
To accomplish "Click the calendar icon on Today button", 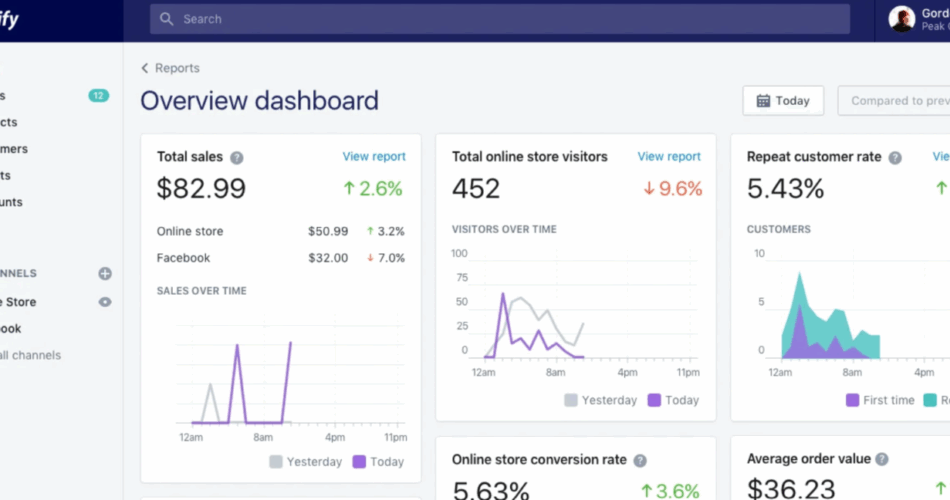I will pos(763,101).
